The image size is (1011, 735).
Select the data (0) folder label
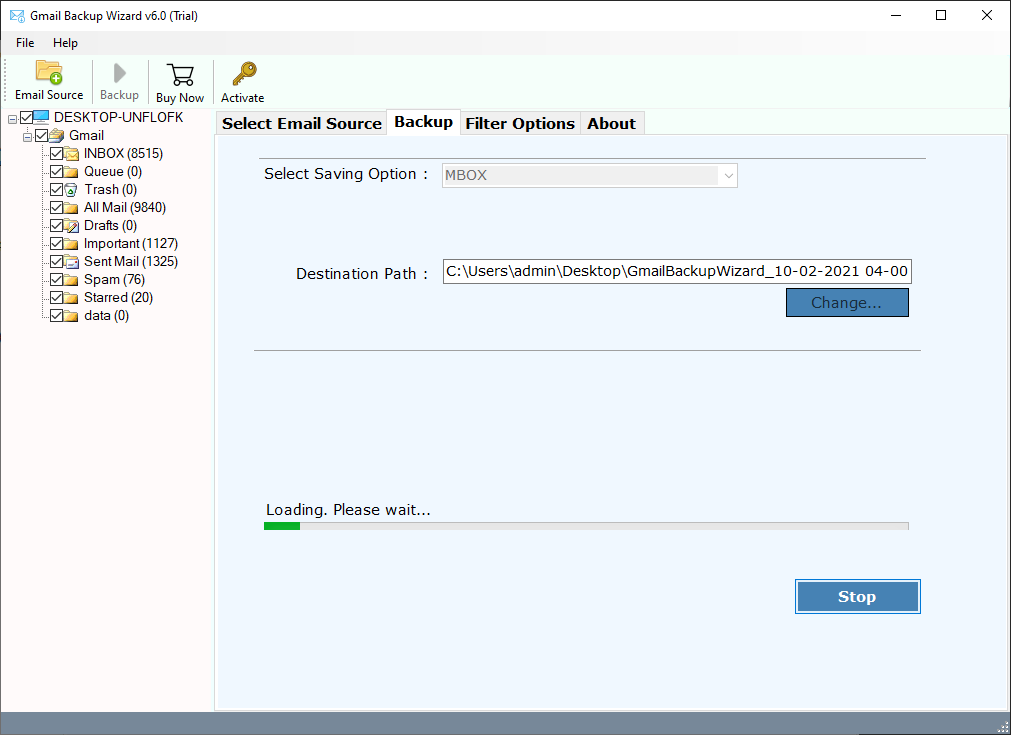(x=106, y=316)
